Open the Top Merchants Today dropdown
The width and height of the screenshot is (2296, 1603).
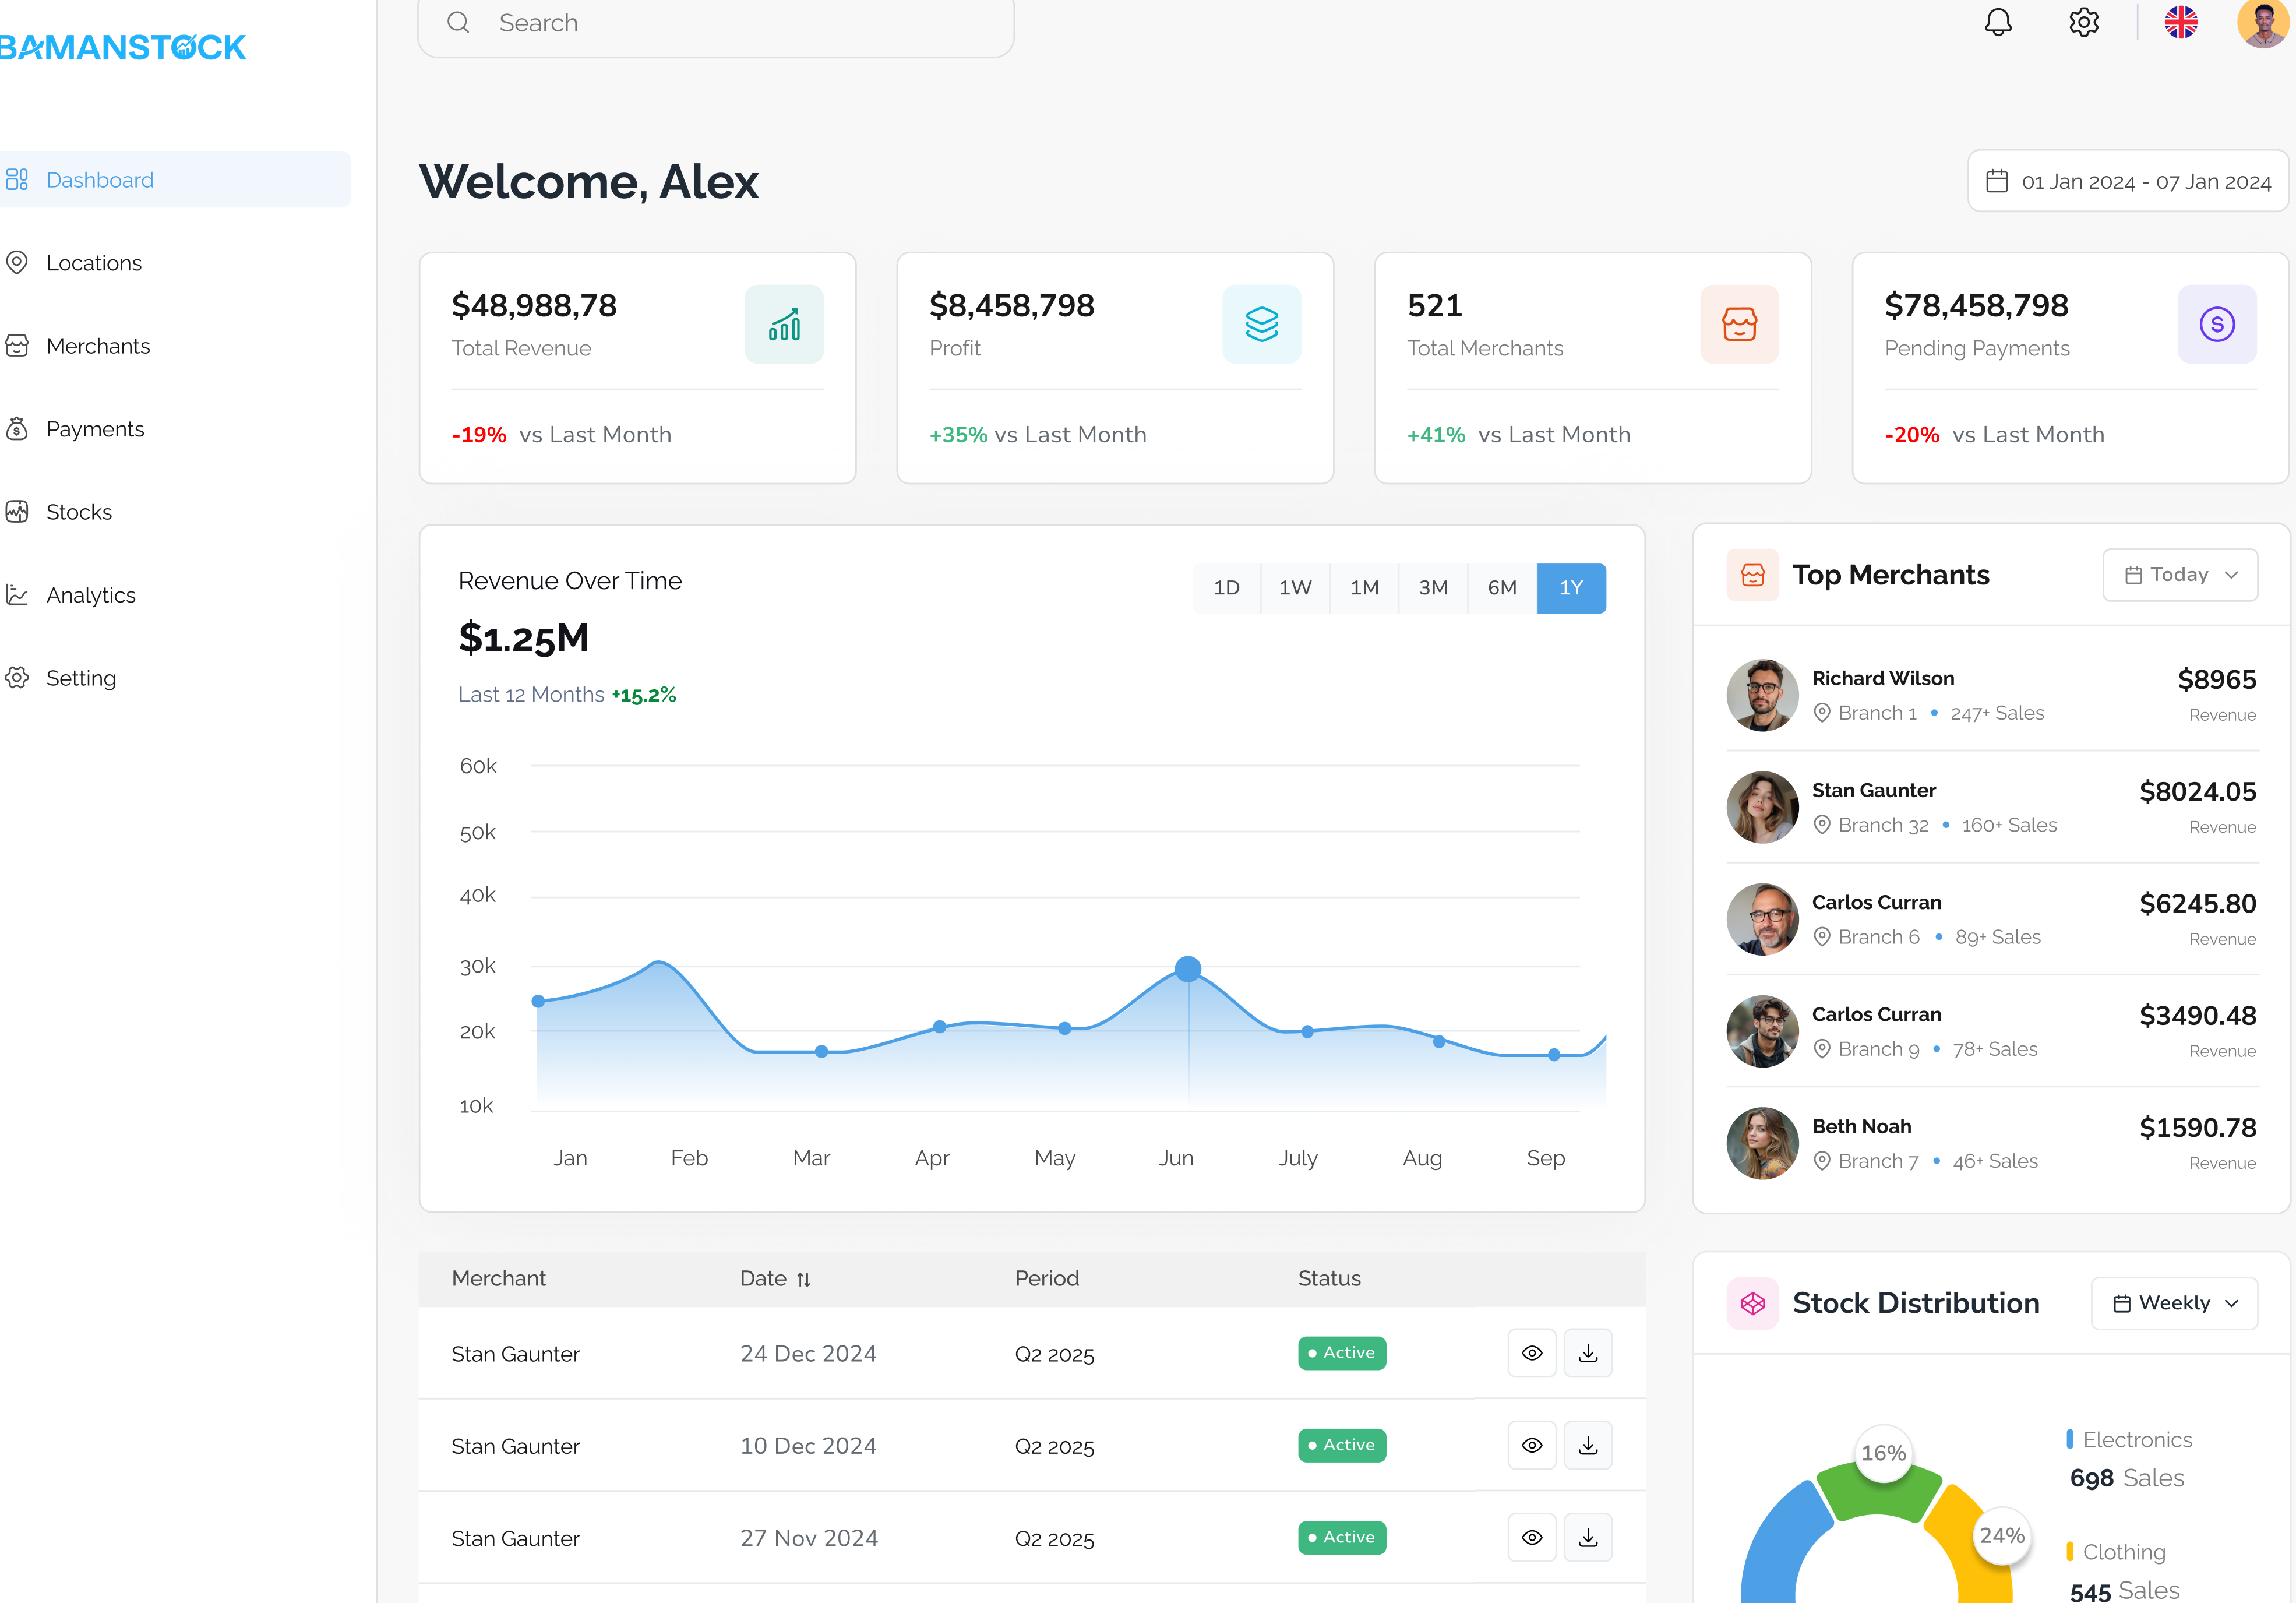coord(2180,575)
